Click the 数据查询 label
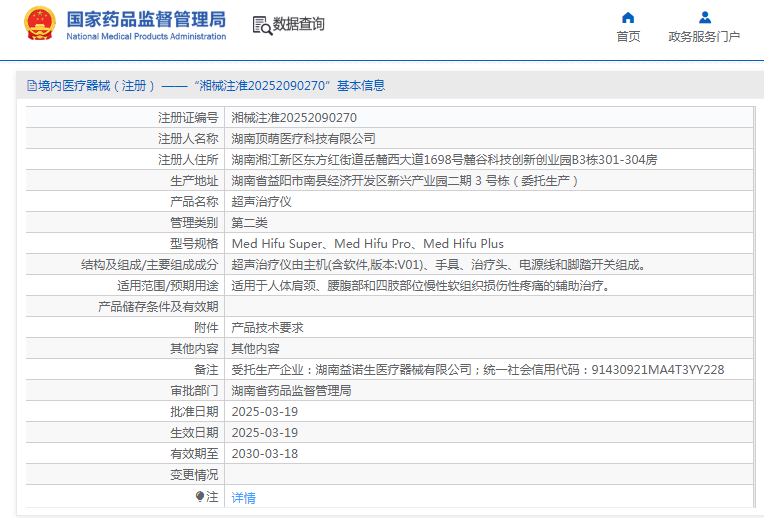This screenshot has height=518, width=764. pyautogui.click(x=299, y=24)
